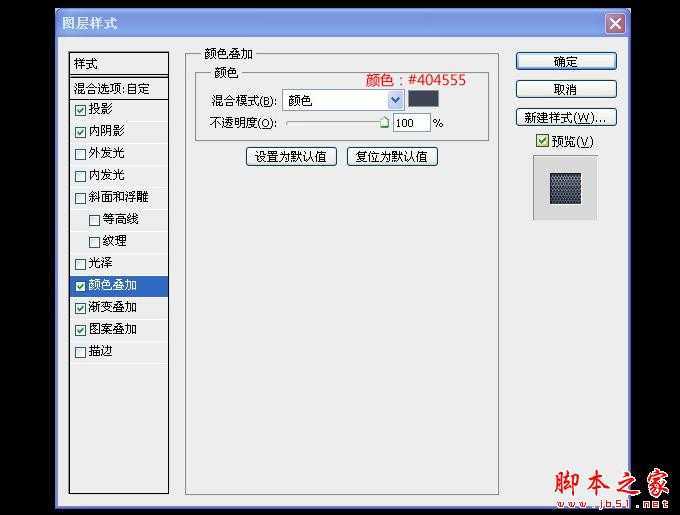This screenshot has width=680, height=515.
Task: Toggle the 图案叠加 checkbox
Action: (x=80, y=330)
